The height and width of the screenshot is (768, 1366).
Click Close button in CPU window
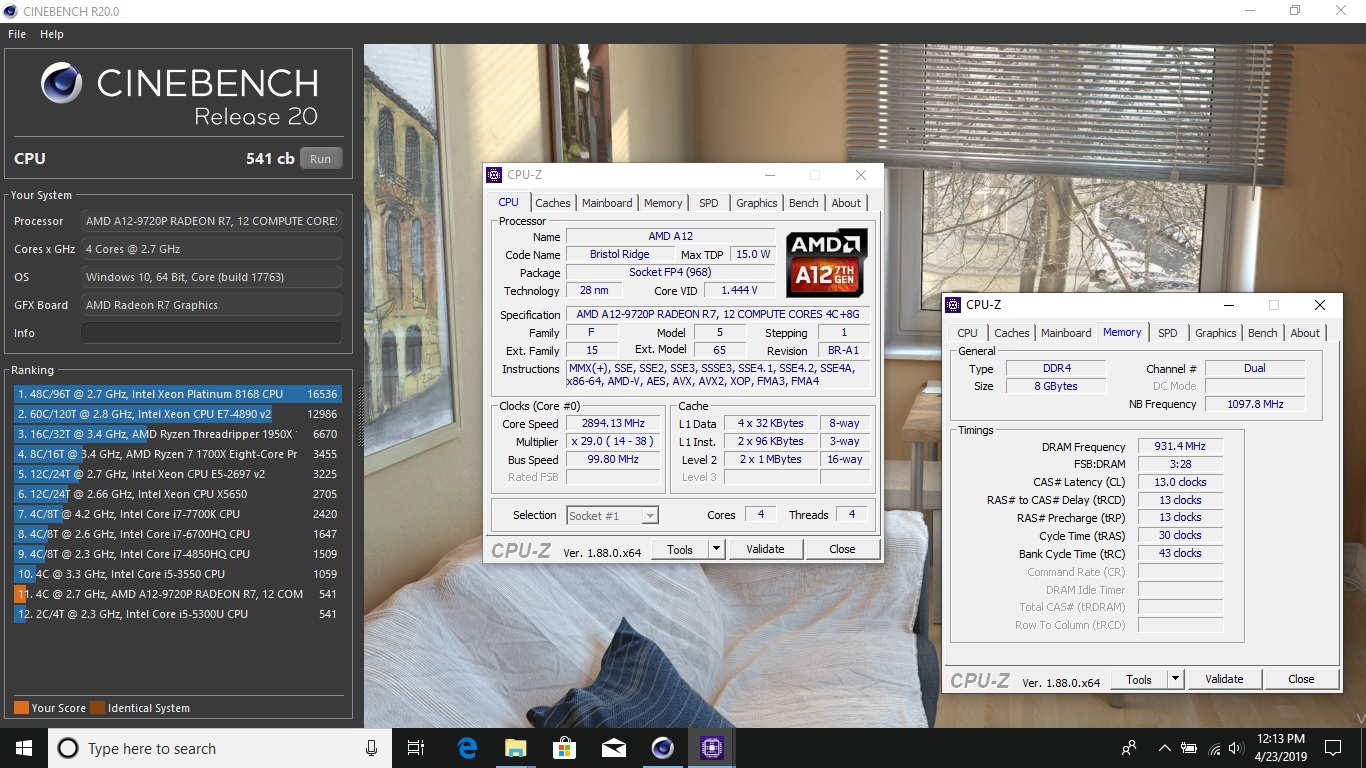click(x=842, y=549)
